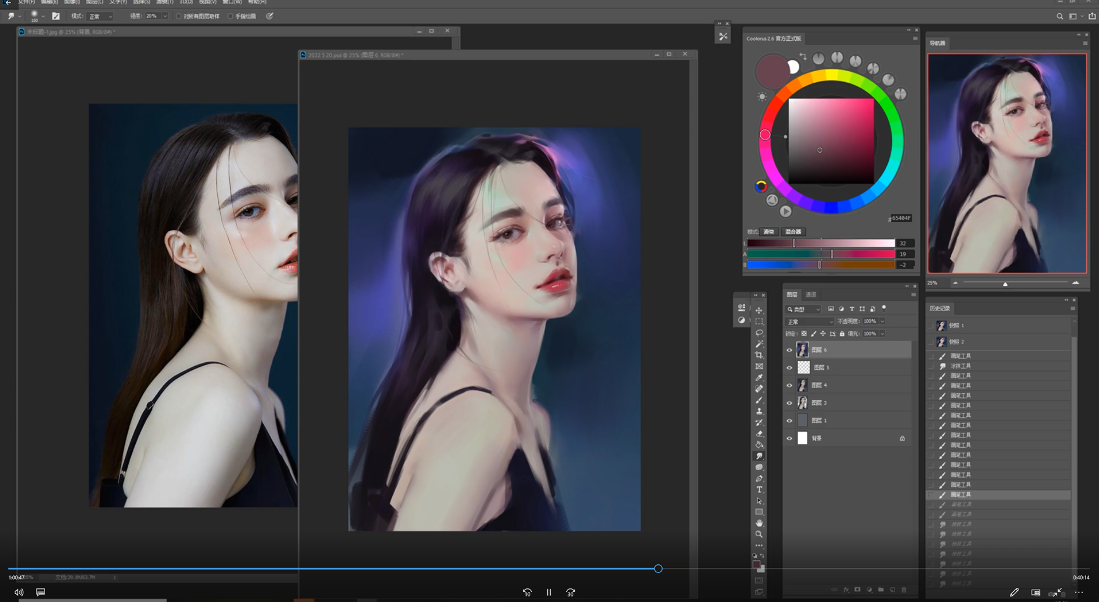Select the Healing Brush tool
Image resolution: width=1099 pixels, height=602 pixels.
tap(759, 388)
